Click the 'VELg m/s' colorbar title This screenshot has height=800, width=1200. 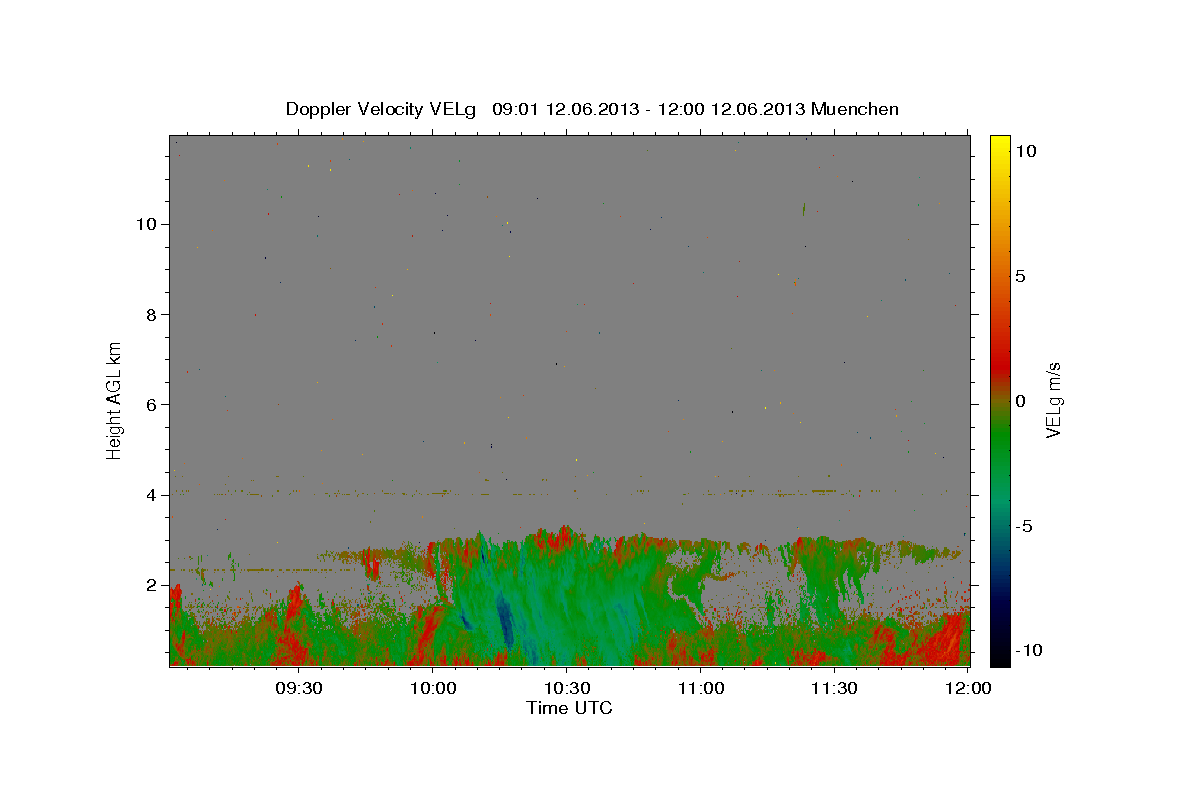click(1054, 399)
